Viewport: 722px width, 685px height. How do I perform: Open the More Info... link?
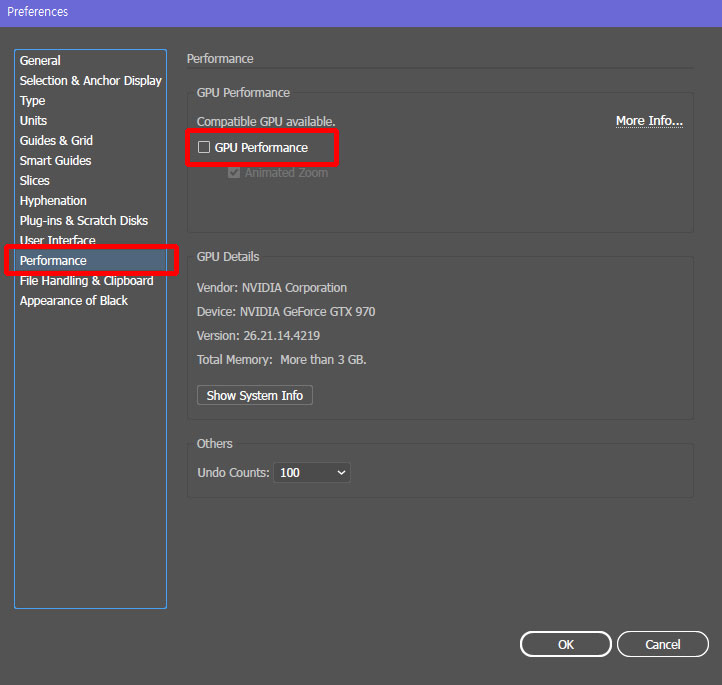tap(649, 121)
